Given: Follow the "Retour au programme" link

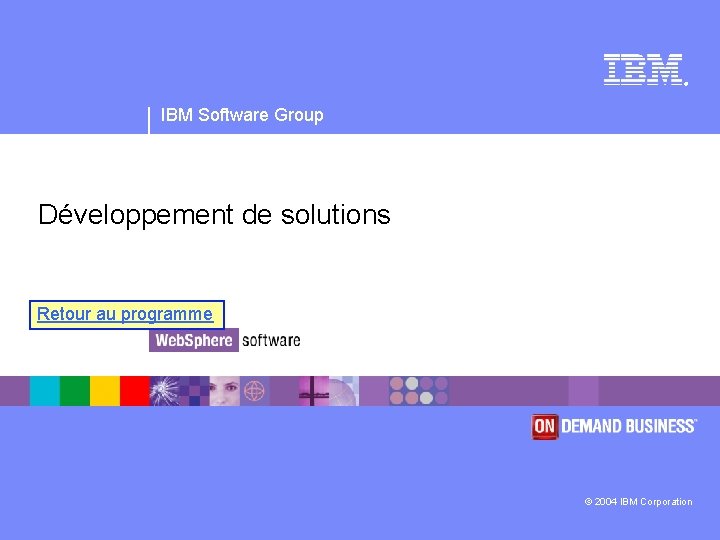Looking at the screenshot, I should point(125,314).
